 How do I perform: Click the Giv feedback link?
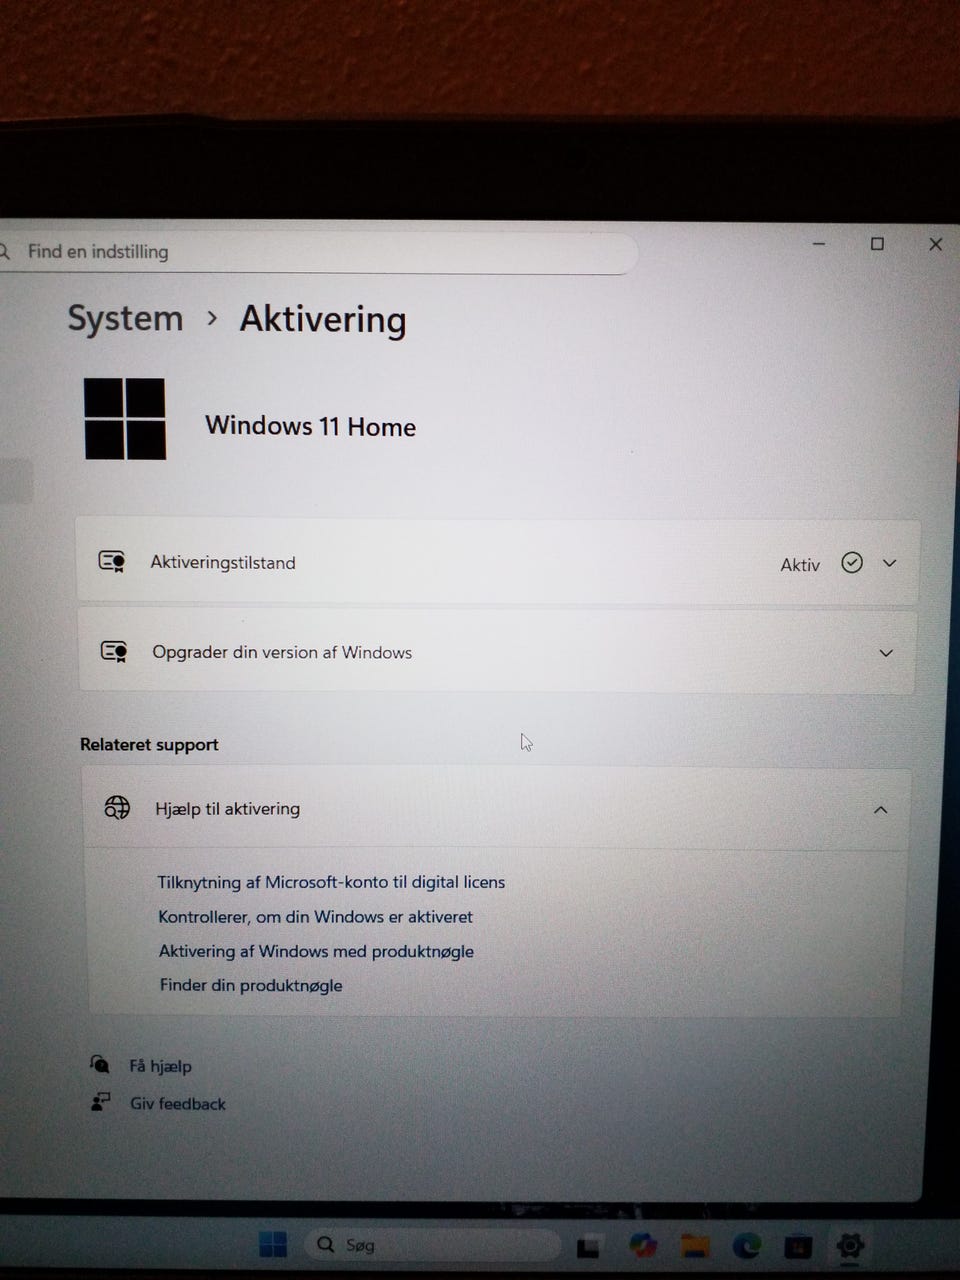coord(178,1104)
